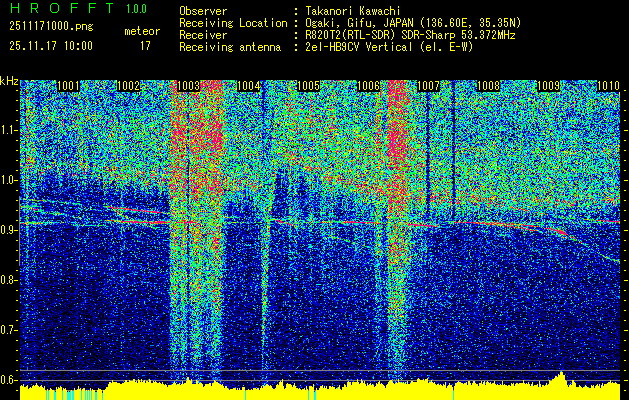Click the Receiver field label
Screen dimensions: 629x400
(x=203, y=35)
